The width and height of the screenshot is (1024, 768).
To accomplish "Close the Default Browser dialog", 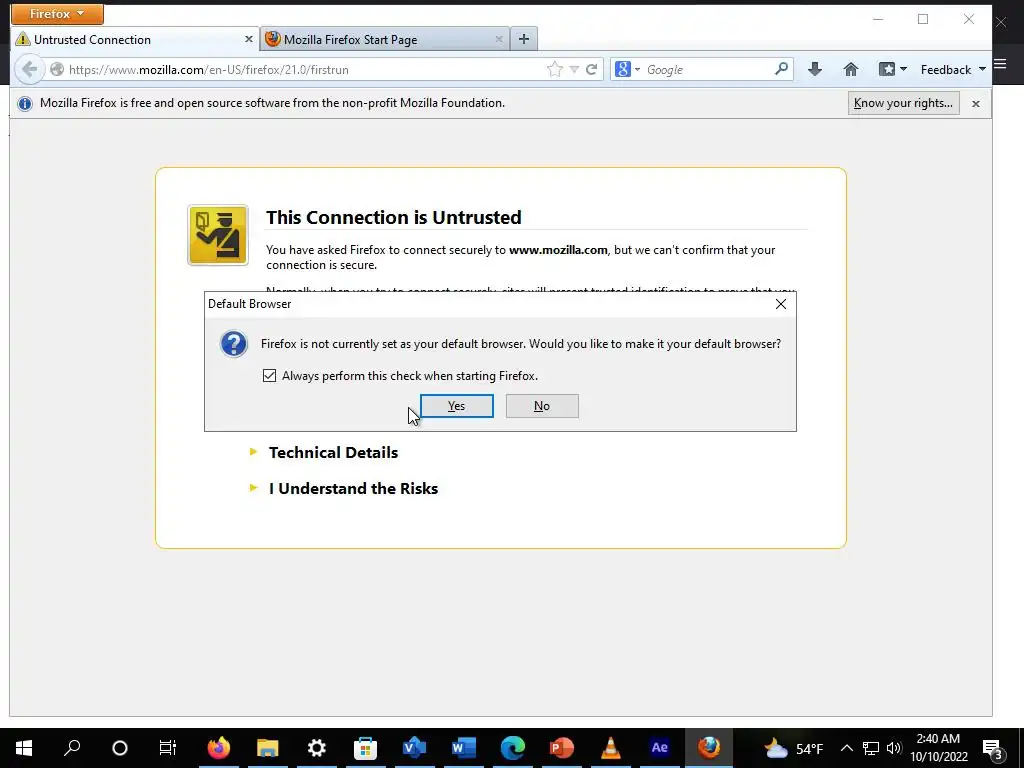I will pos(780,304).
